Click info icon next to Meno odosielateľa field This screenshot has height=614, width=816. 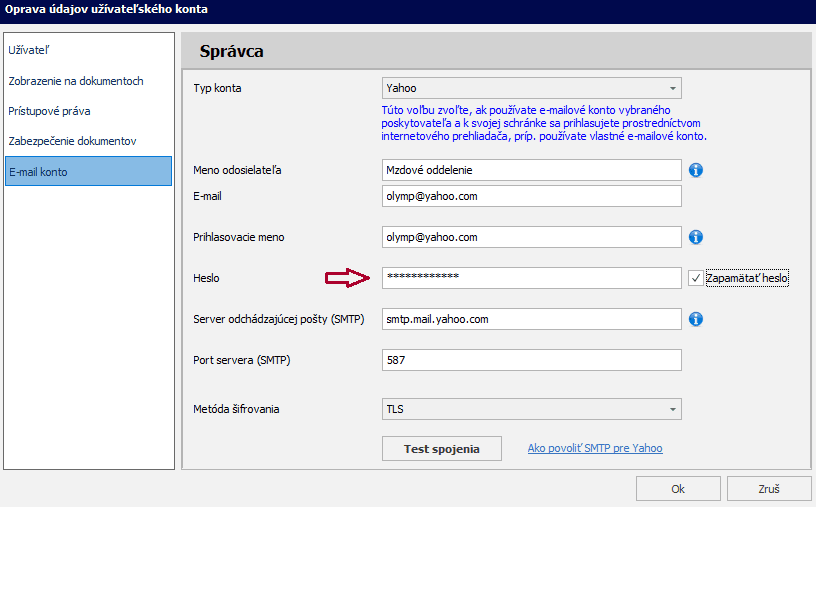point(696,170)
